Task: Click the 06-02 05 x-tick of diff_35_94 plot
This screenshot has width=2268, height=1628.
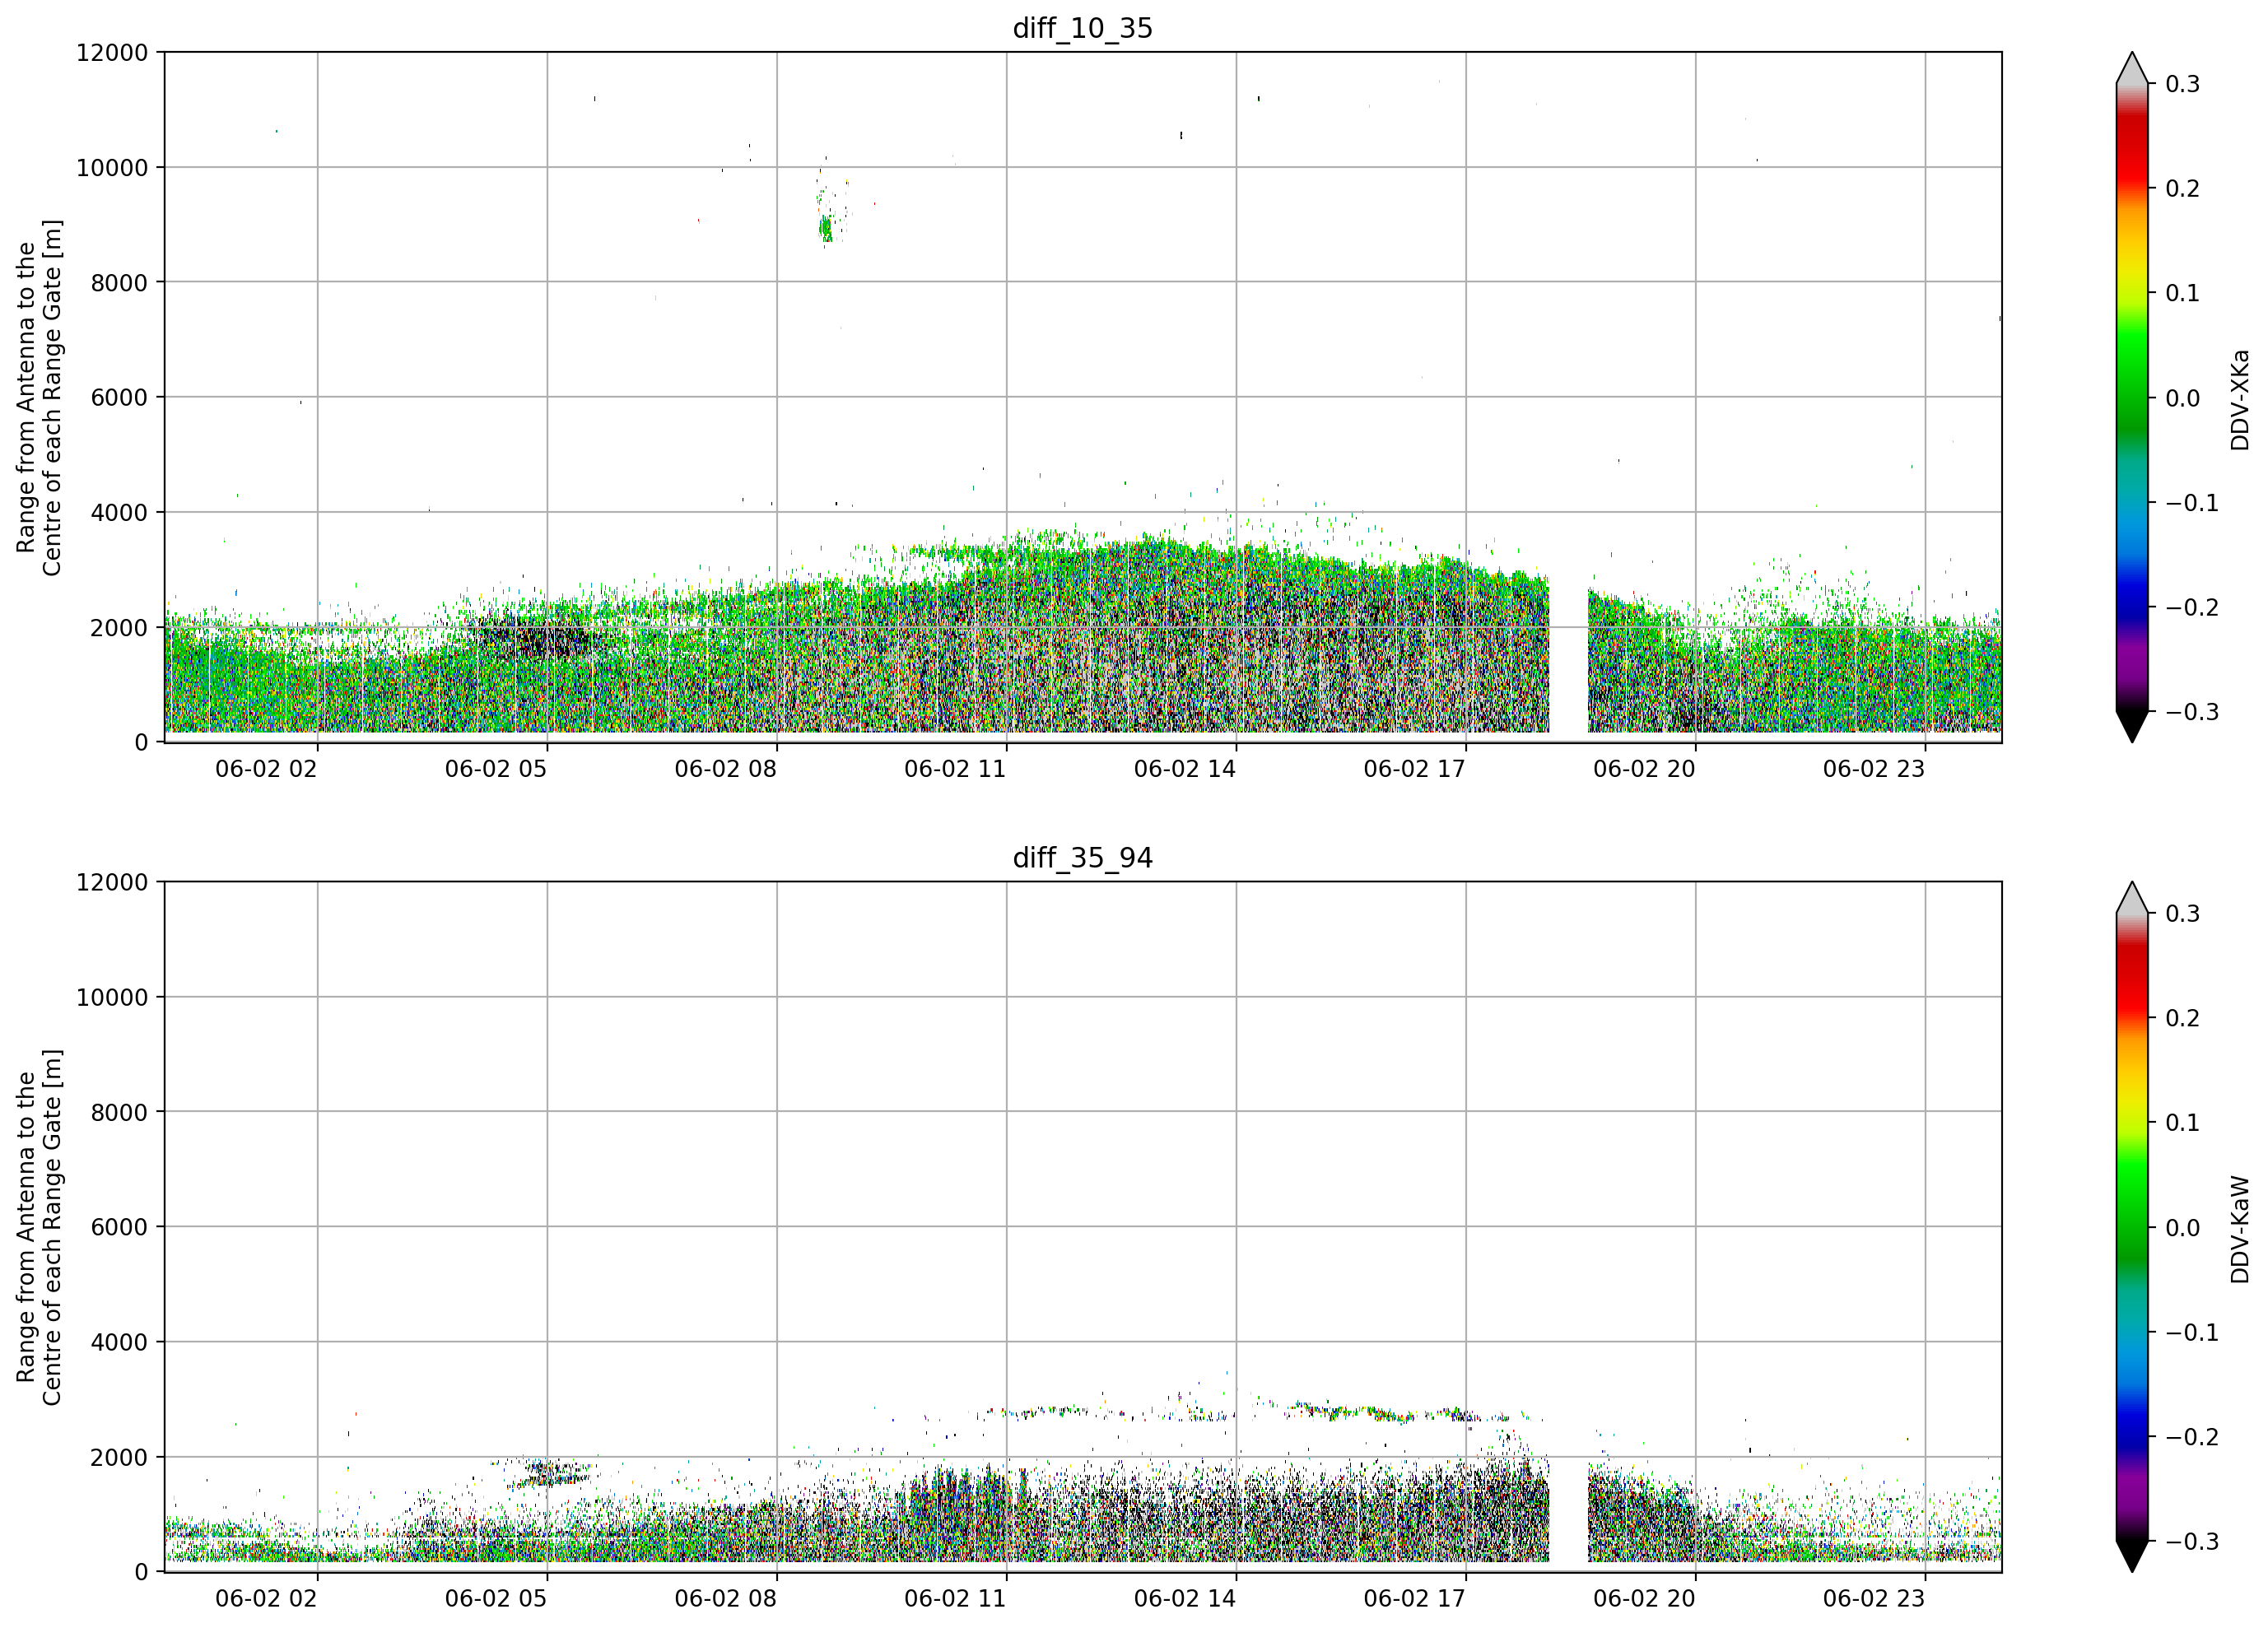Action: point(496,1598)
